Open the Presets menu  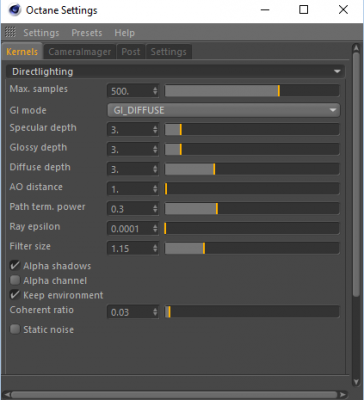pyautogui.click(x=87, y=33)
